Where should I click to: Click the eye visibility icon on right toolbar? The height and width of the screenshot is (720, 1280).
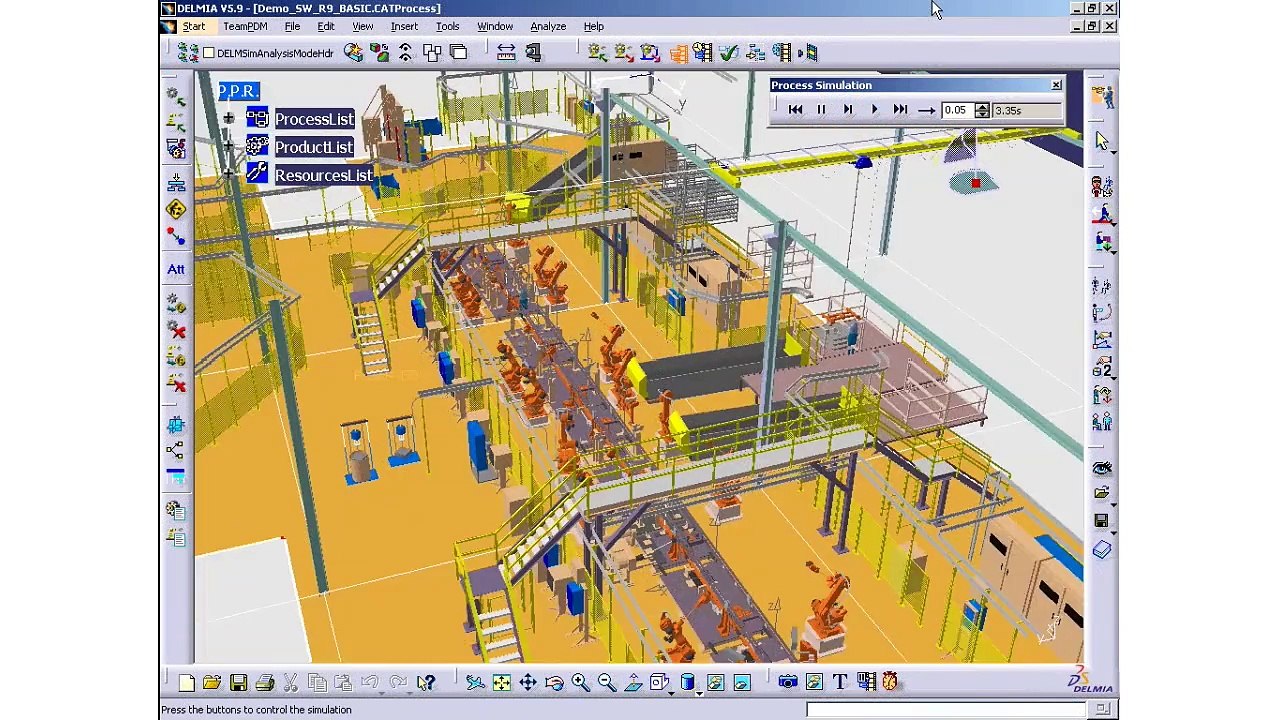coord(1101,467)
